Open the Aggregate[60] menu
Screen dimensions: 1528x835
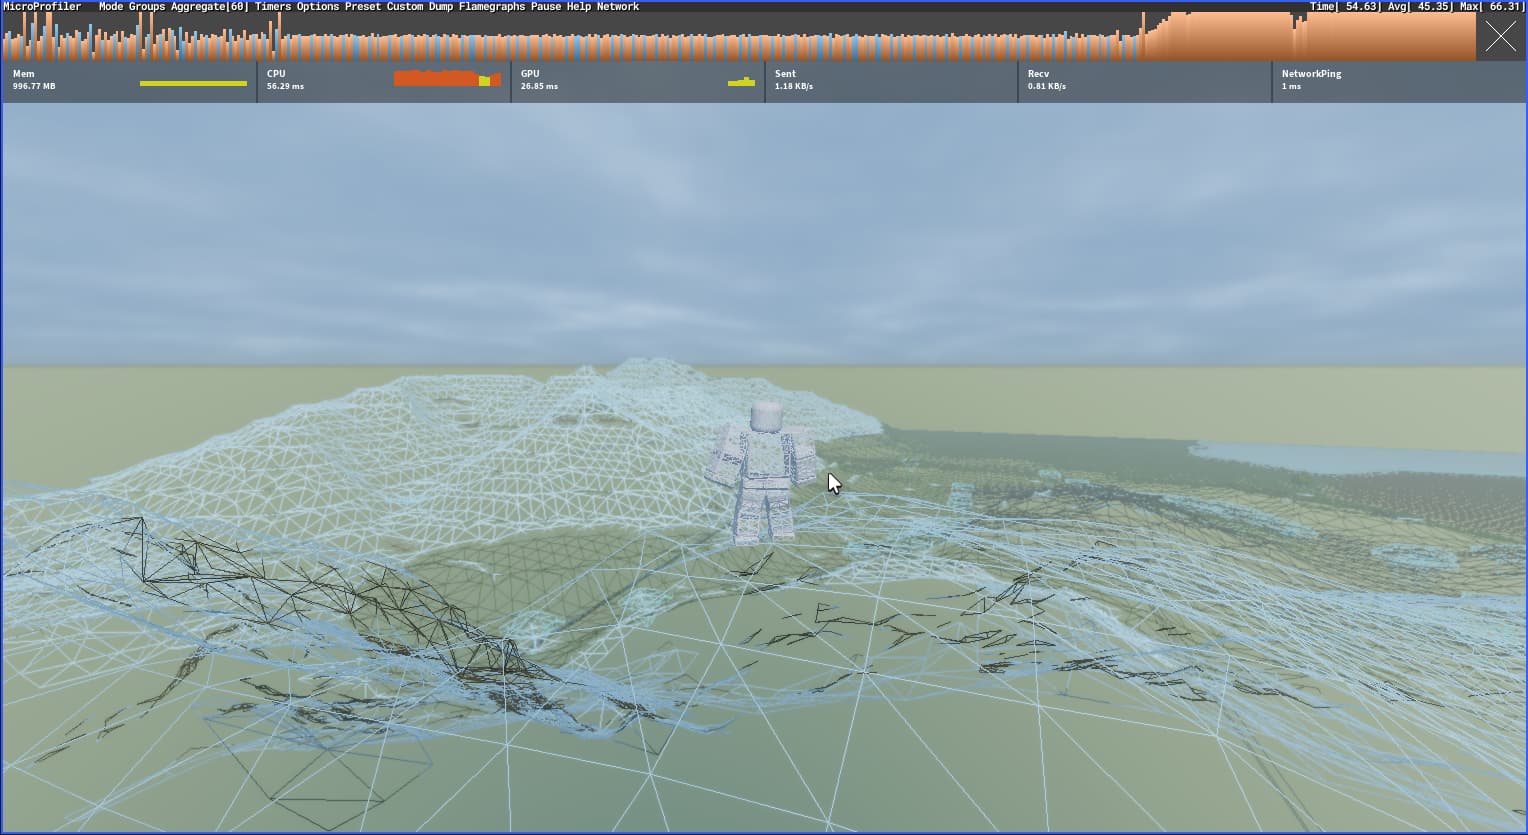point(210,7)
